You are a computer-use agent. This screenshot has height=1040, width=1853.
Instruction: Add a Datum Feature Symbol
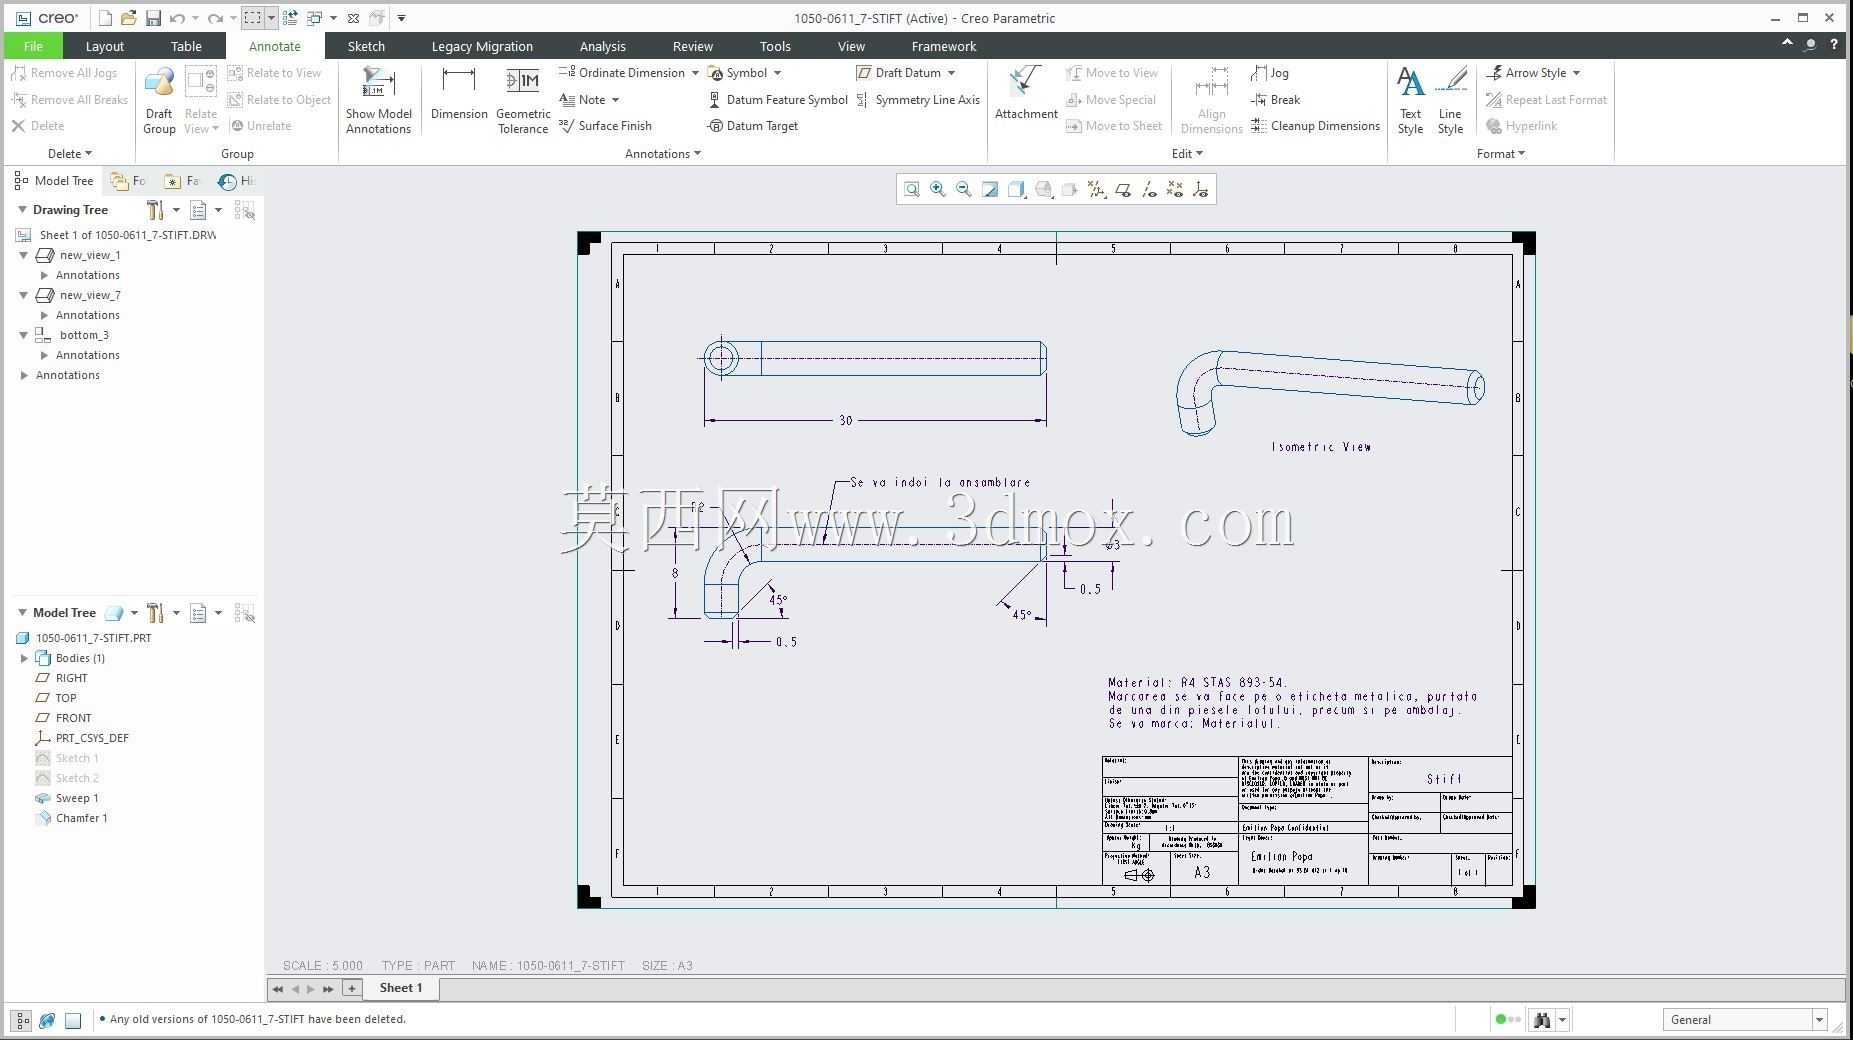click(x=778, y=100)
